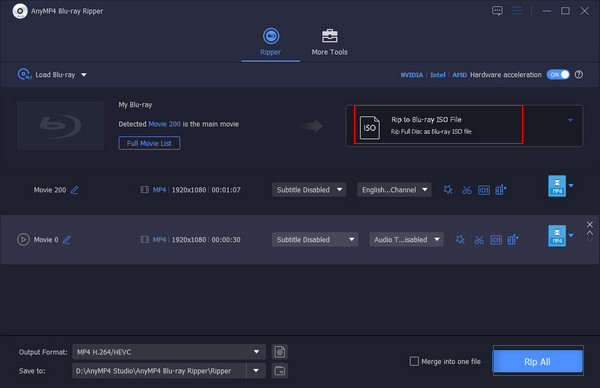
Task: Open the Output Format MP4 H.264/HEVC dropdown
Action: point(169,352)
